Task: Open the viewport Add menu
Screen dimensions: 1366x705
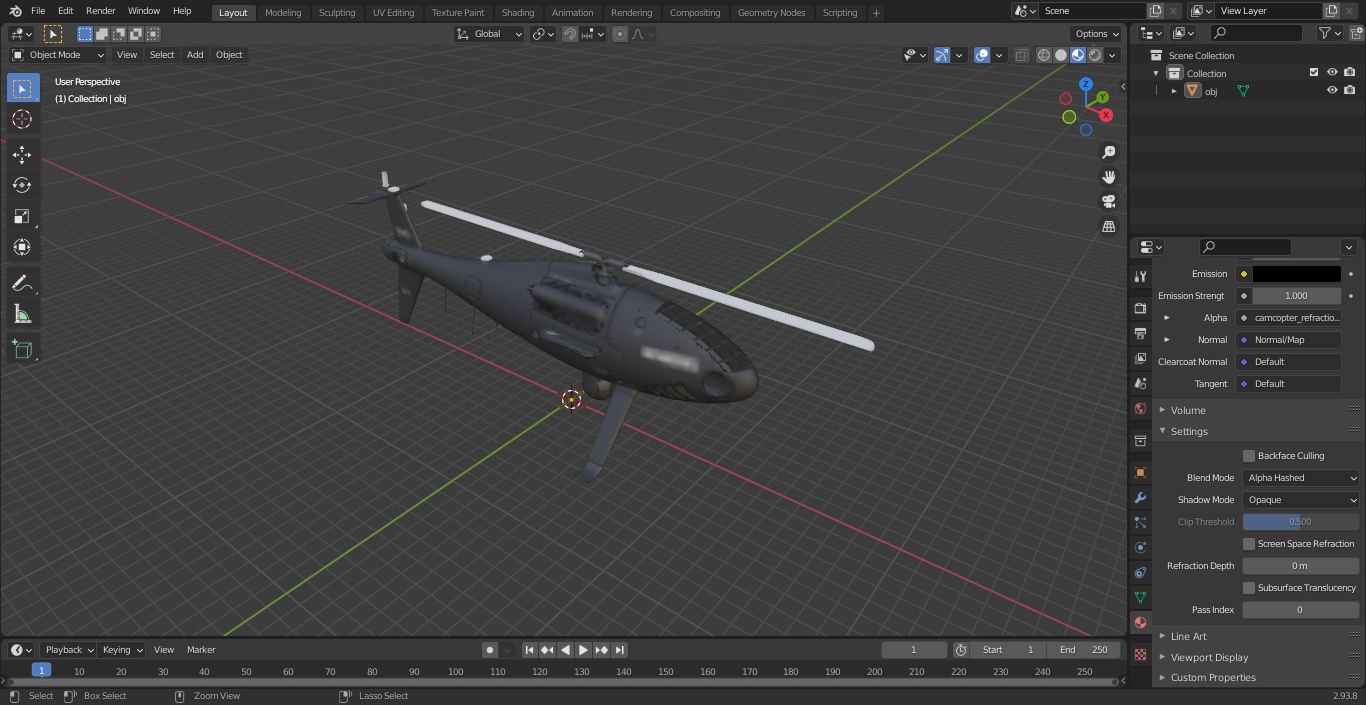Action: click(195, 55)
